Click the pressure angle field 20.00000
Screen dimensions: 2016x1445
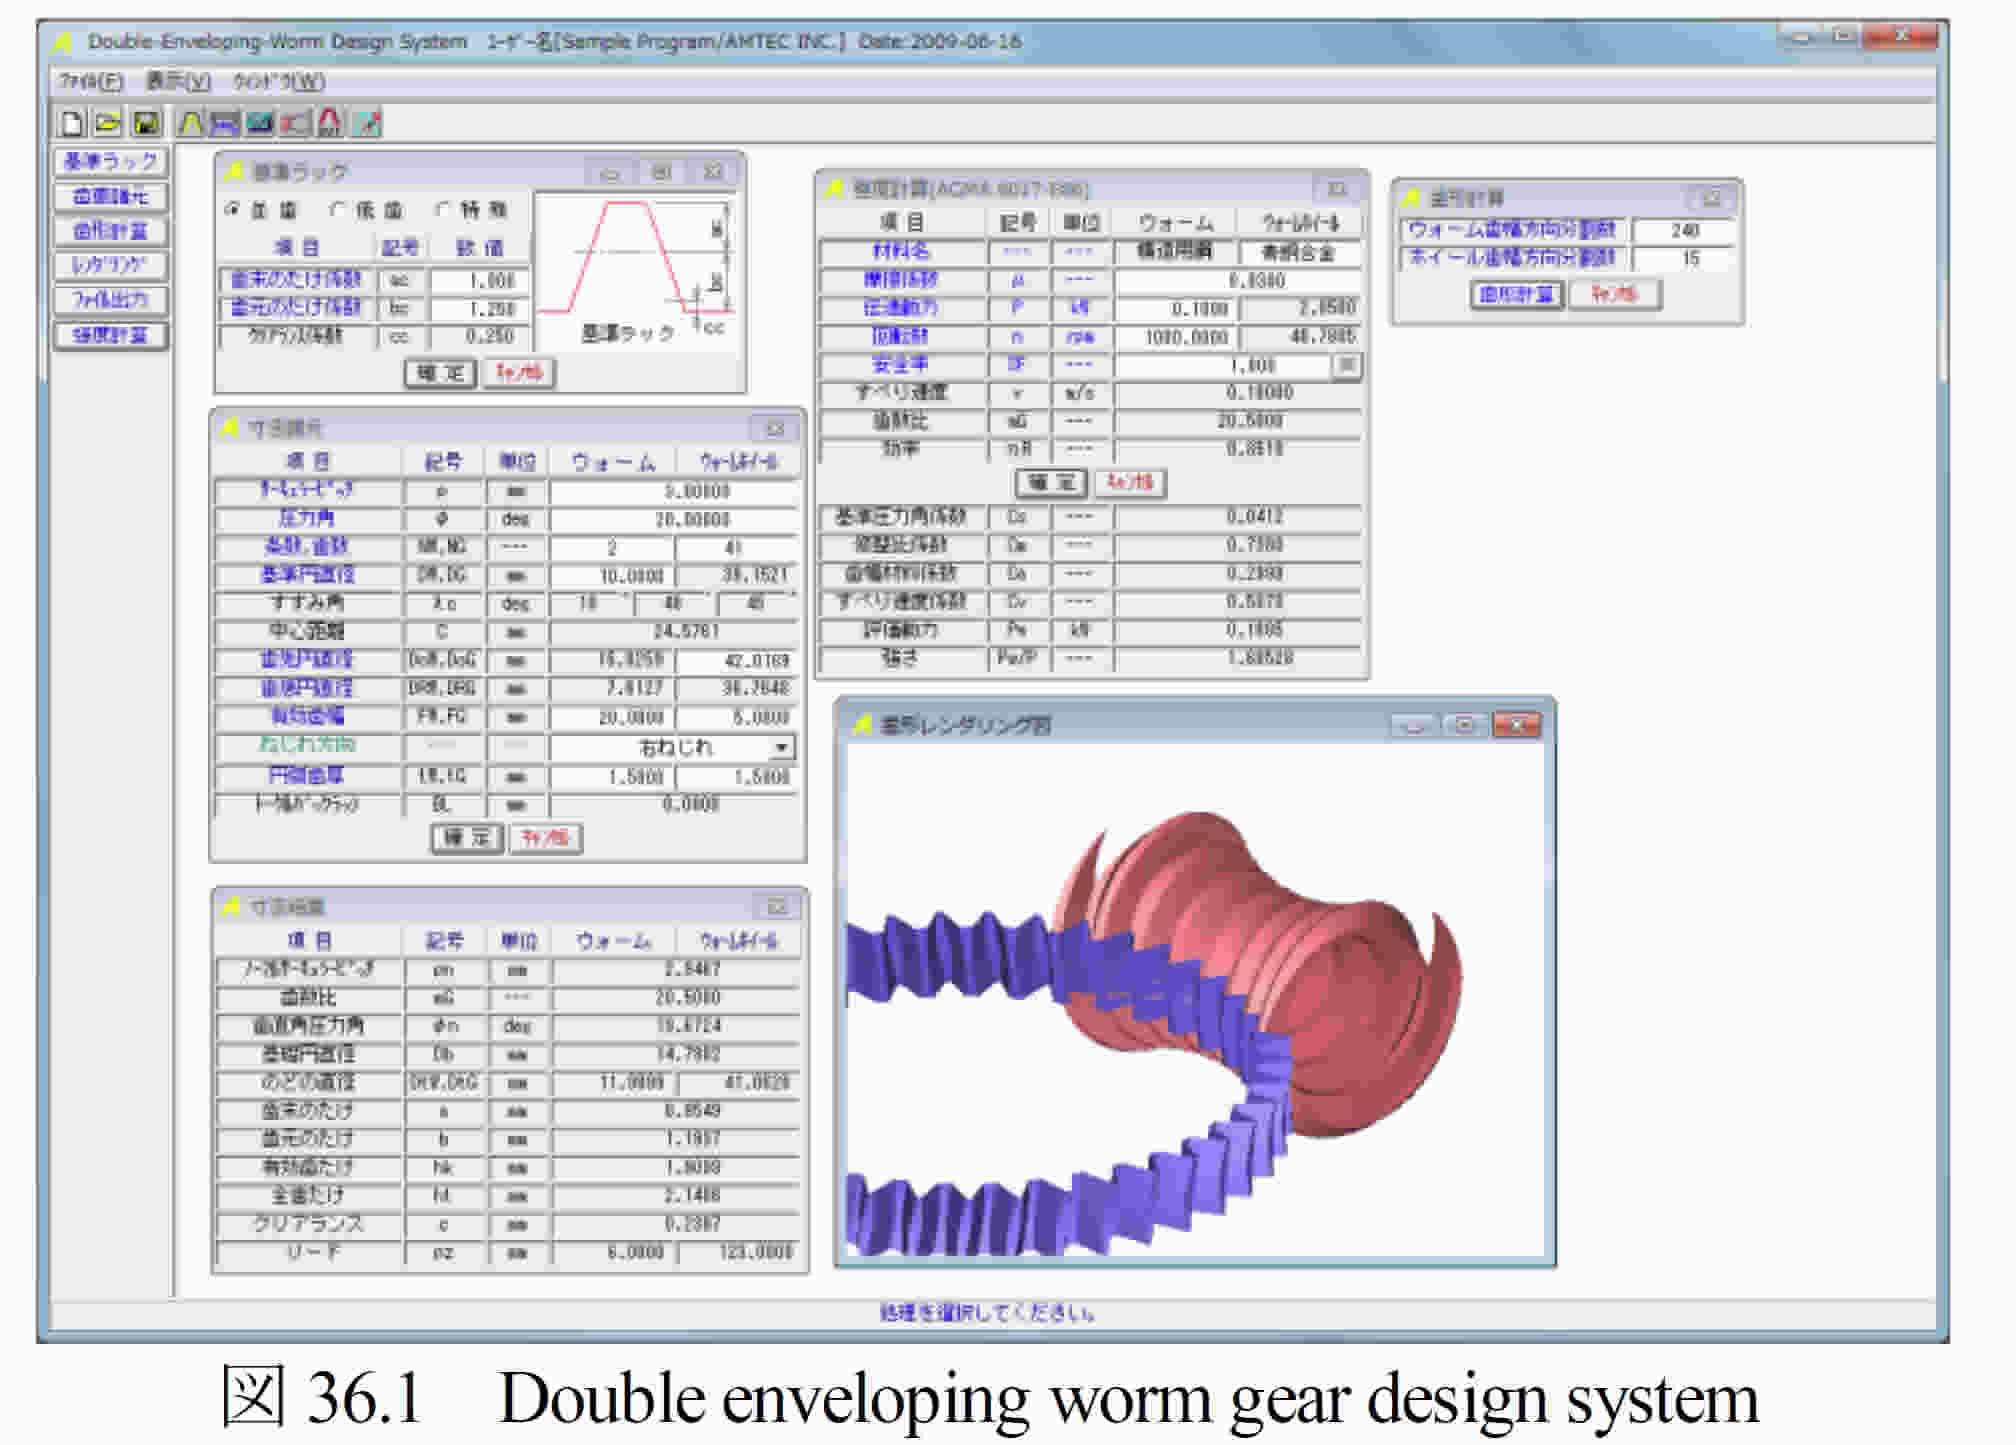(x=675, y=520)
